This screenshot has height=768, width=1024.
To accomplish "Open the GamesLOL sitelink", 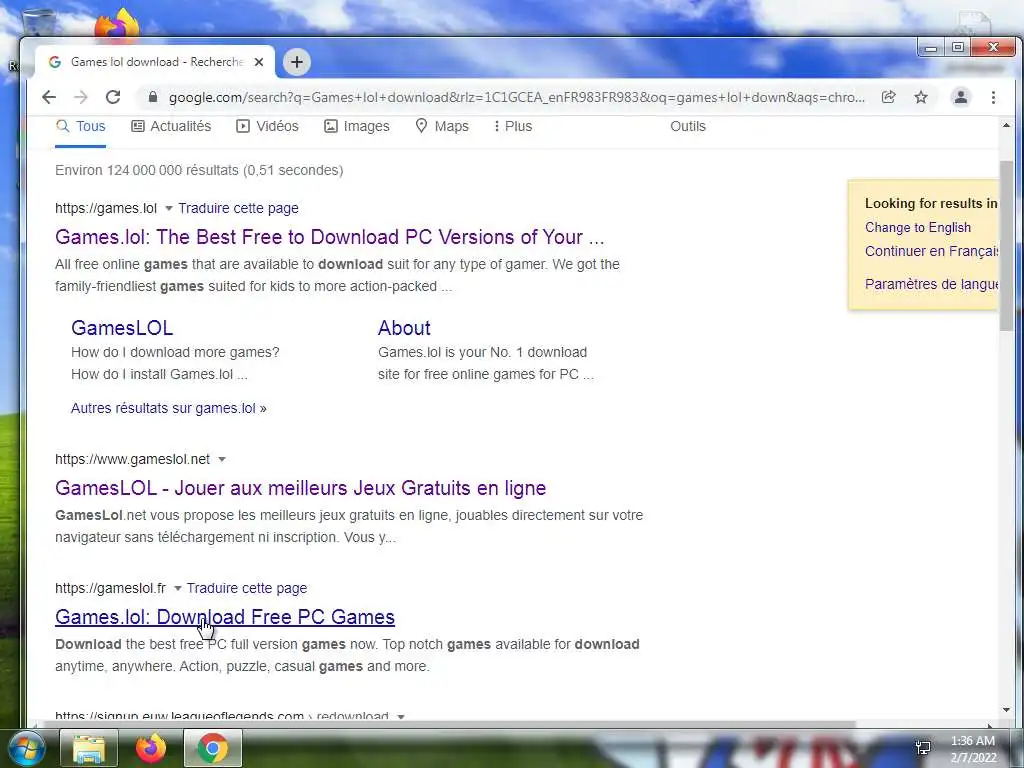I will click(x=122, y=328).
